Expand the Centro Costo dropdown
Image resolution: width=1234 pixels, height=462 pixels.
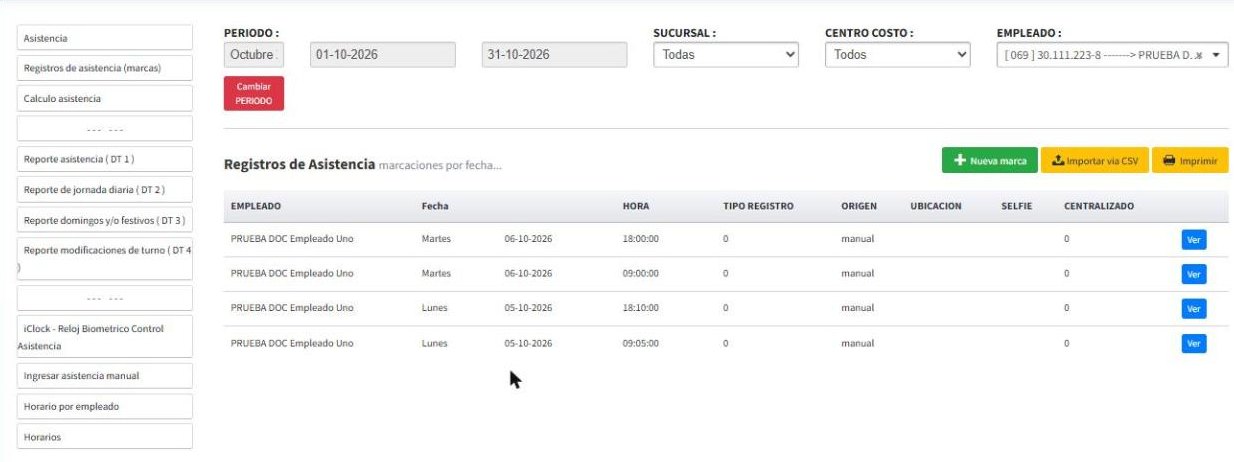[x=898, y=55]
